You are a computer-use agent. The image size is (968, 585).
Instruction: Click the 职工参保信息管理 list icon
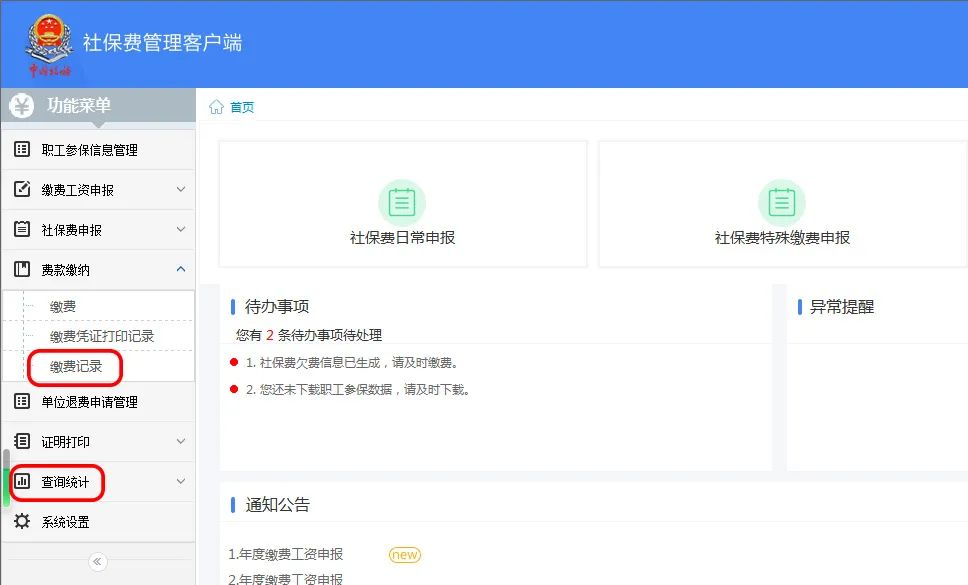click(22, 150)
